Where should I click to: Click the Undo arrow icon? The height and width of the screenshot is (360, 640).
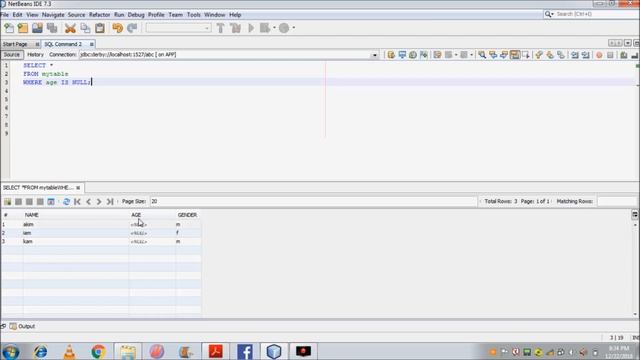(118, 28)
